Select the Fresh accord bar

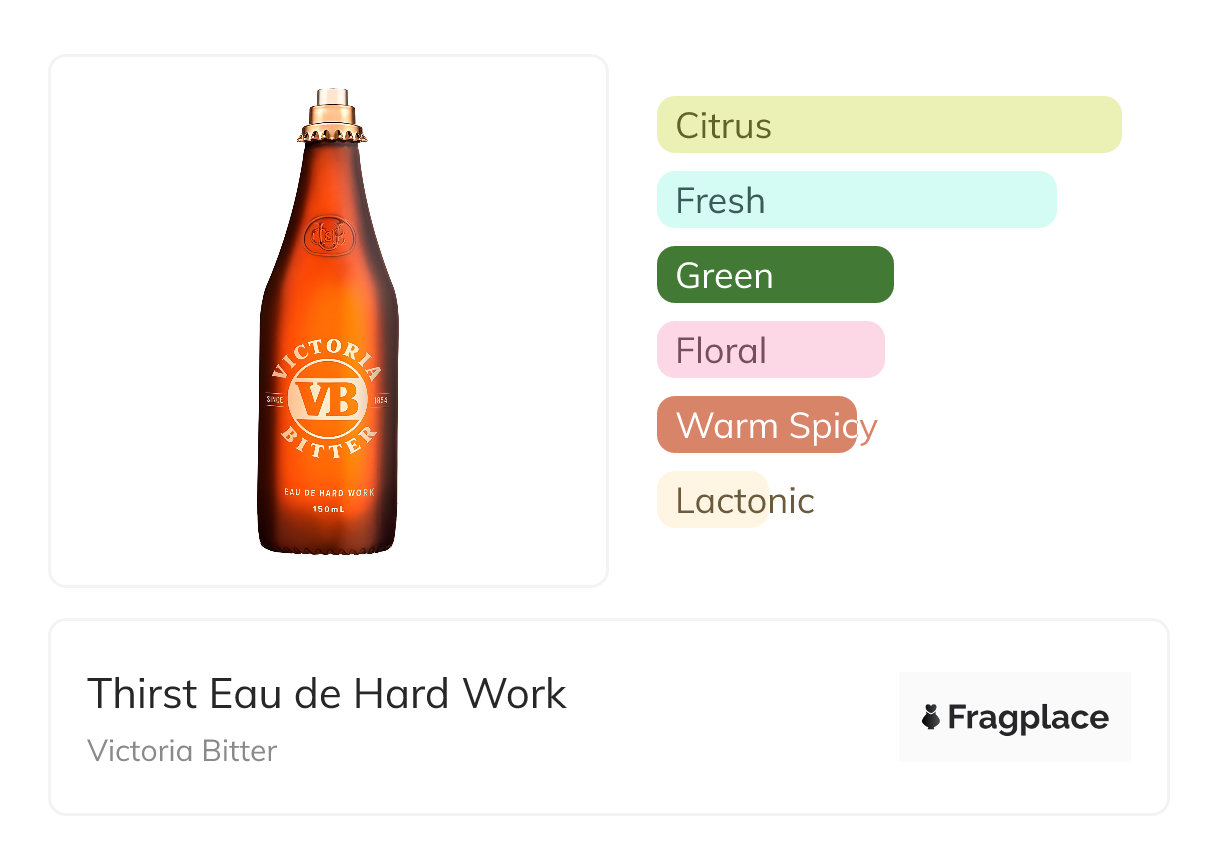[x=856, y=200]
